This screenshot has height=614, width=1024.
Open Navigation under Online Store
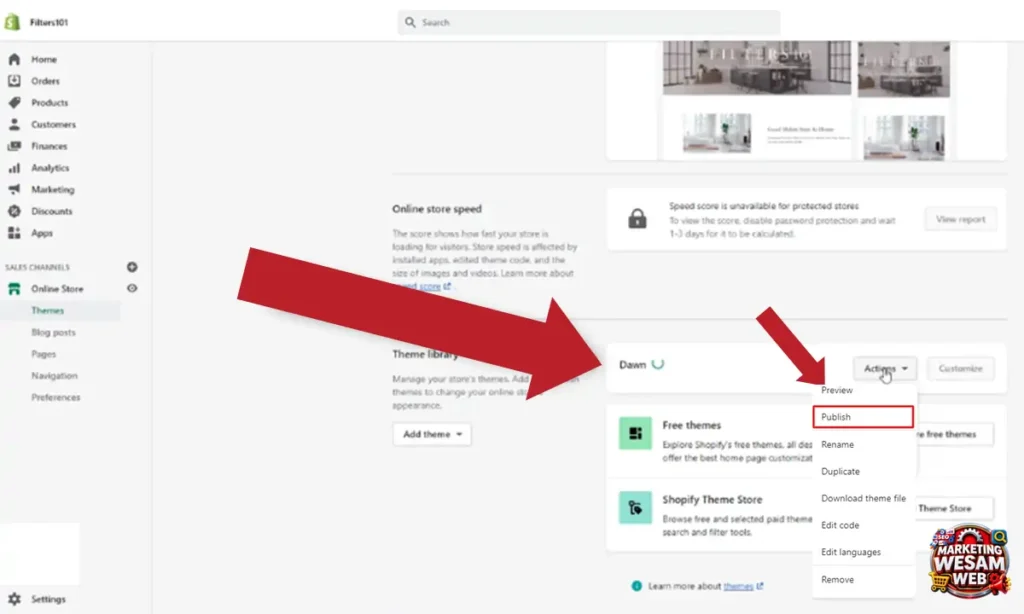[54, 376]
